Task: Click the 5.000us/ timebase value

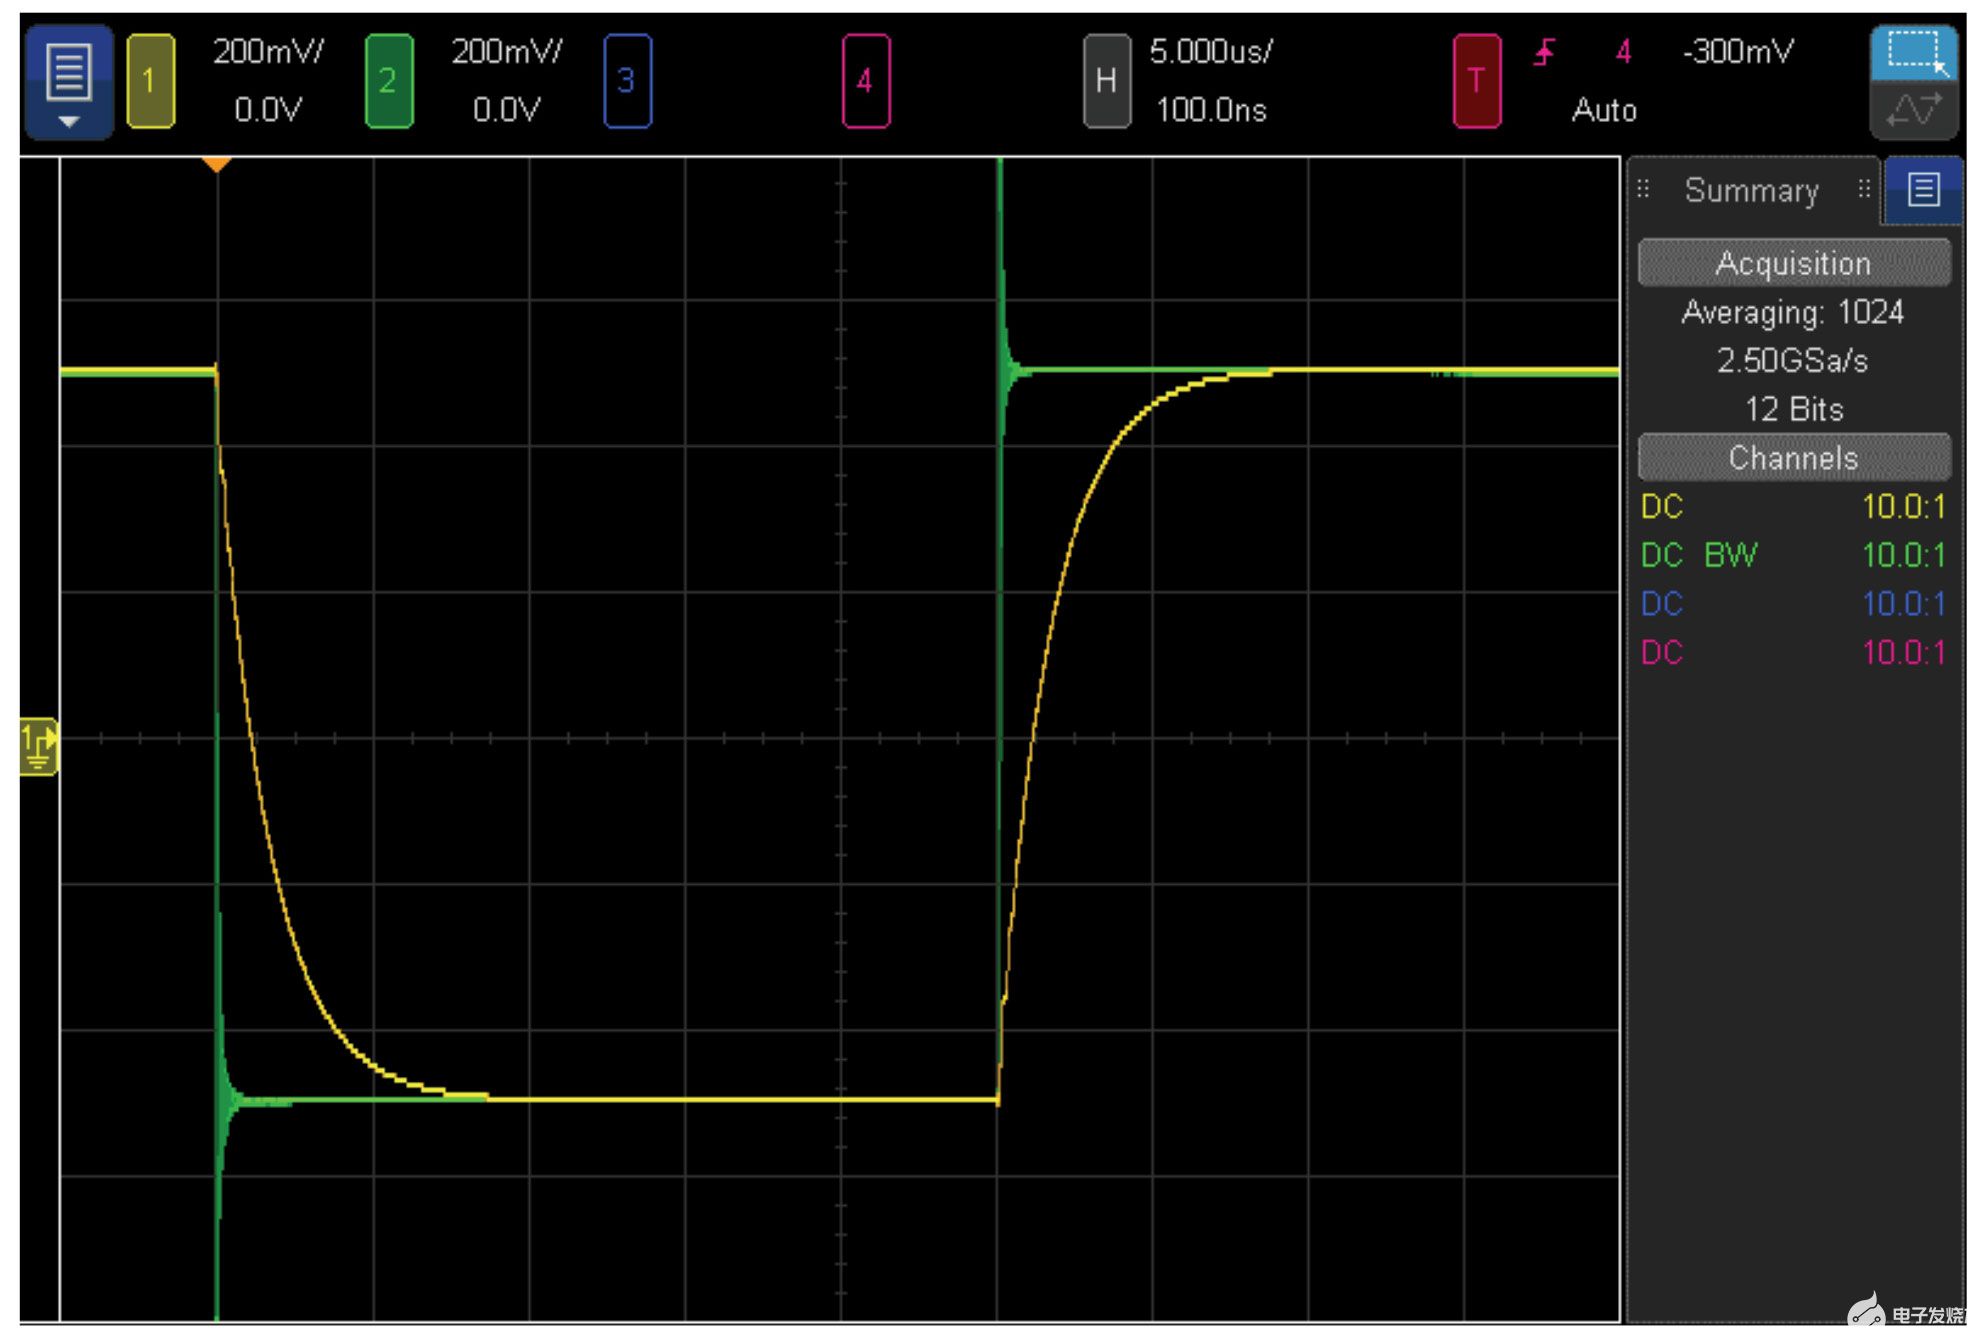Action: coord(1210,52)
